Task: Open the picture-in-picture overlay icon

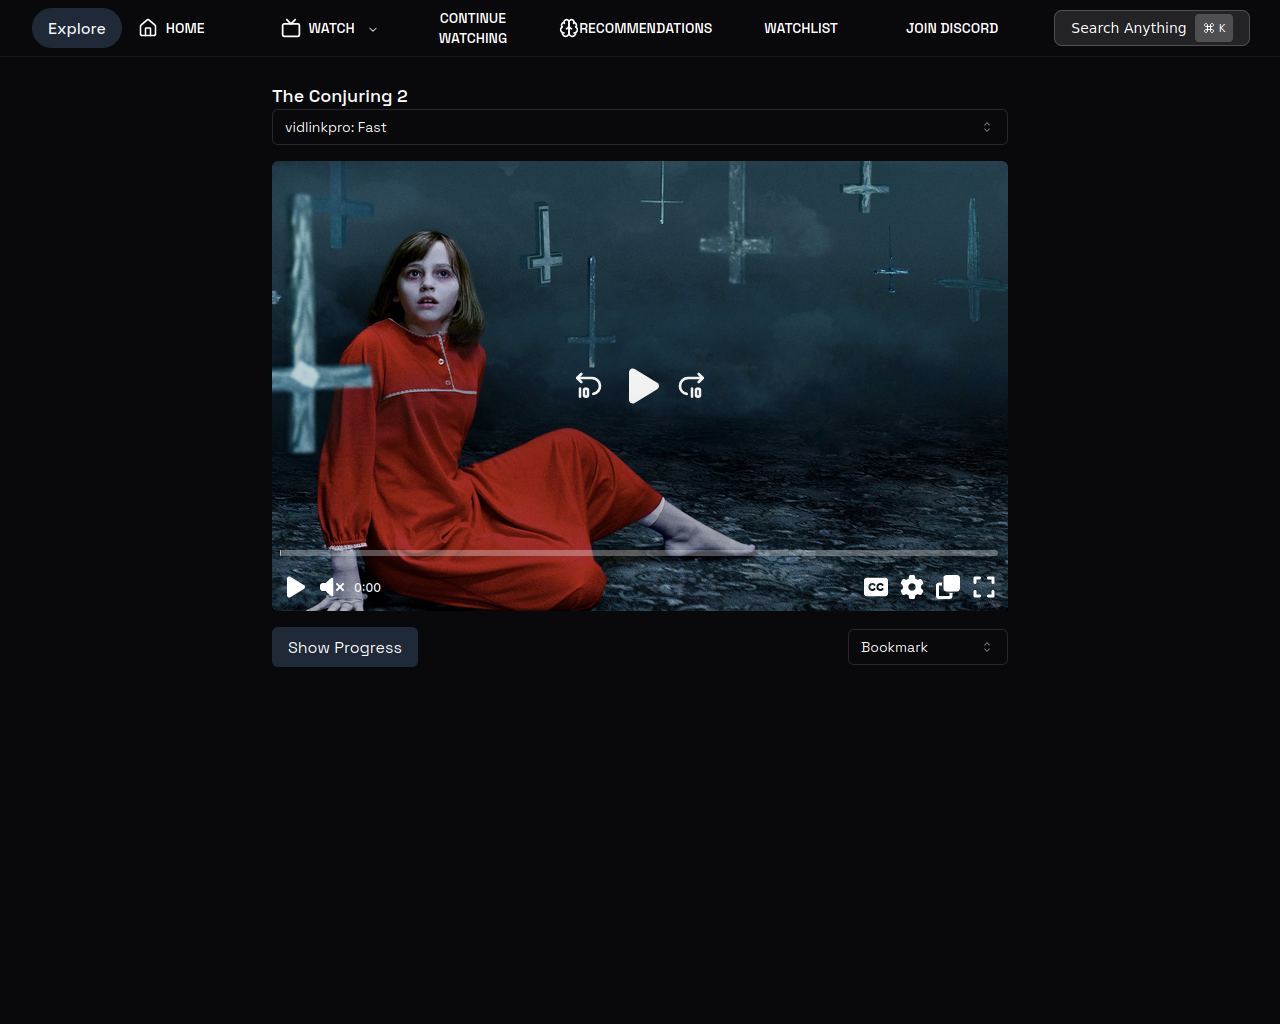Action: (948, 587)
